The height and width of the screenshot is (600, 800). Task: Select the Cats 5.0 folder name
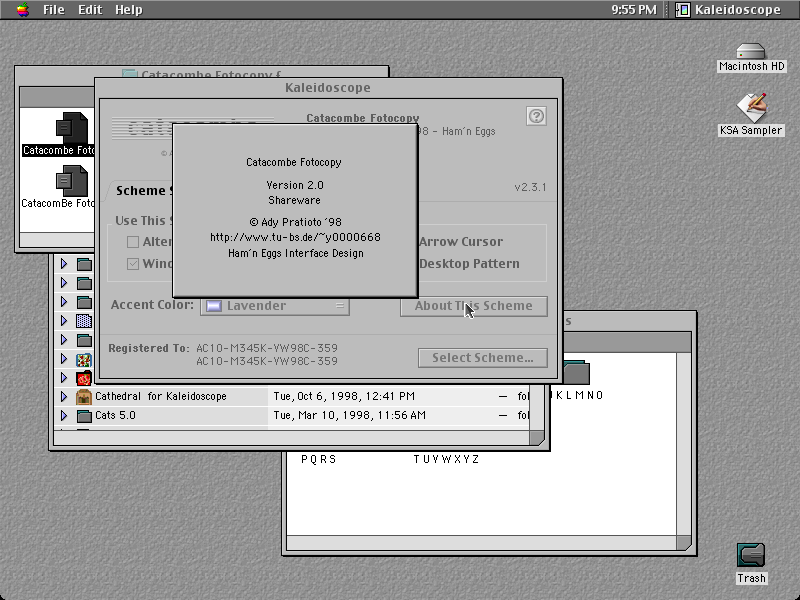(x=115, y=415)
